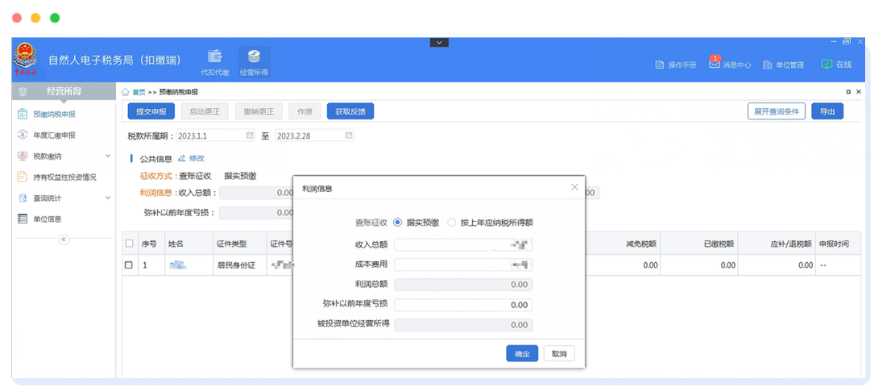Click the 收入总额 input in dialog

pos(463,245)
